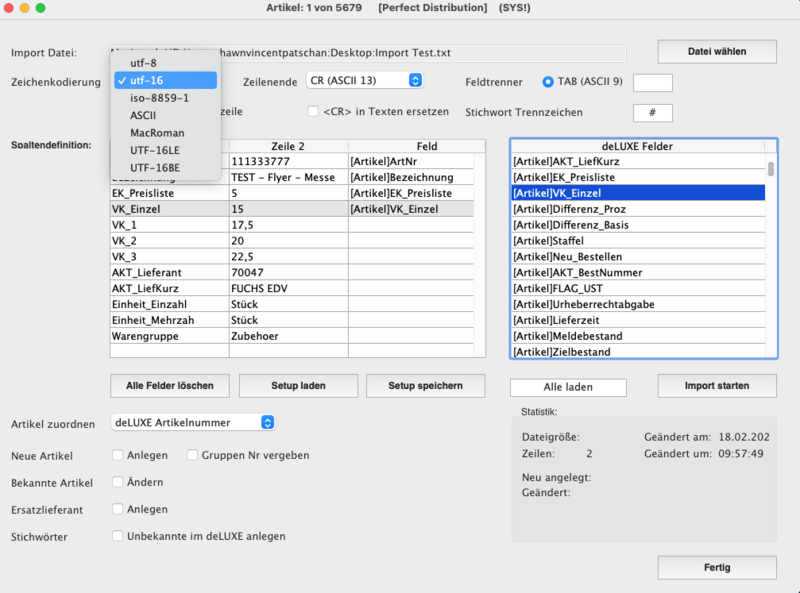800x593 pixels.
Task: Select the TAB (ASCII 9) radio button
Action: click(x=548, y=81)
